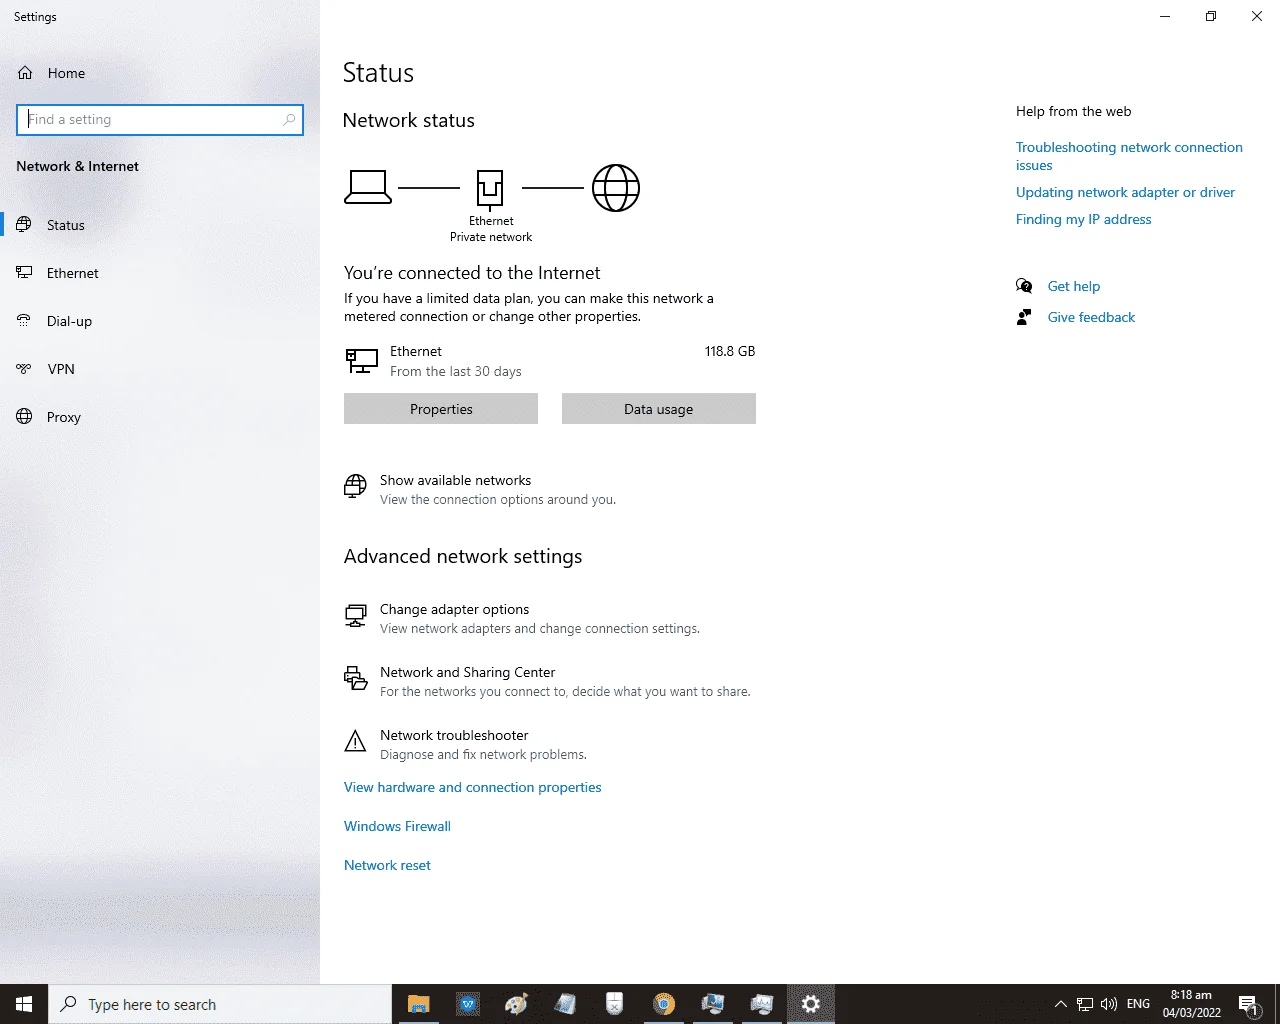
Task: Open the notepad app on the taskbar
Action: click(566, 1004)
